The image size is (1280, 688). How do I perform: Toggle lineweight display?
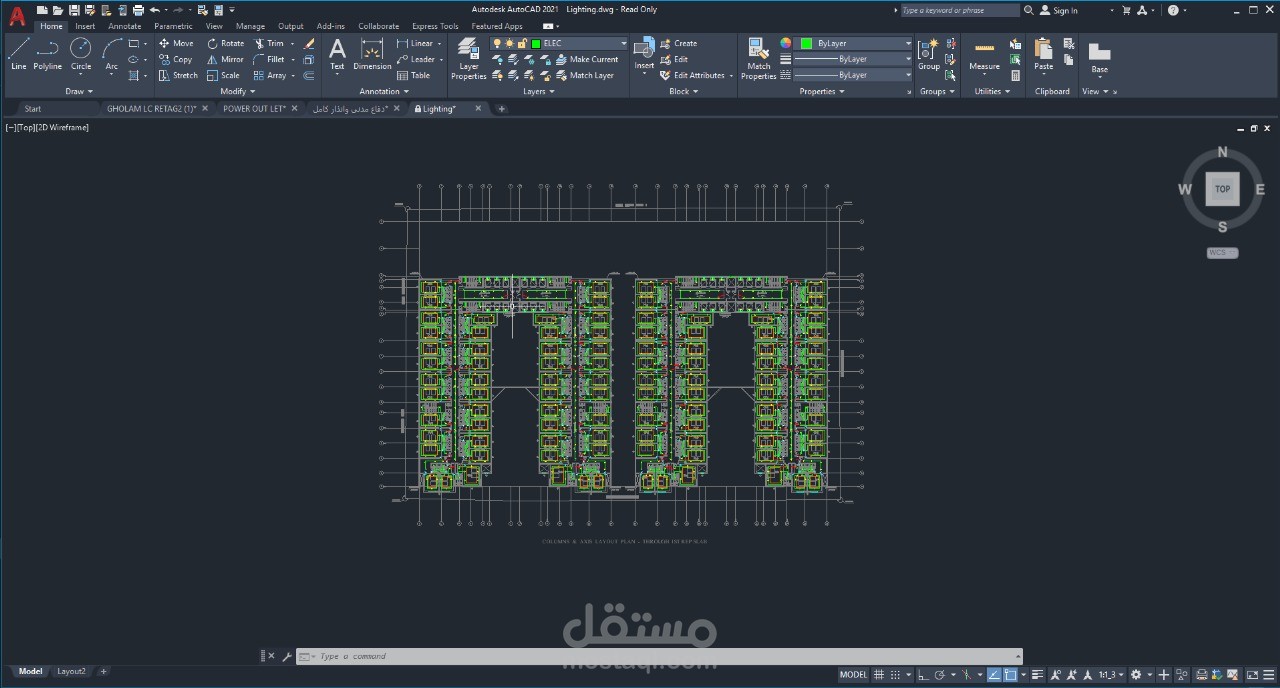[x=1037, y=675]
